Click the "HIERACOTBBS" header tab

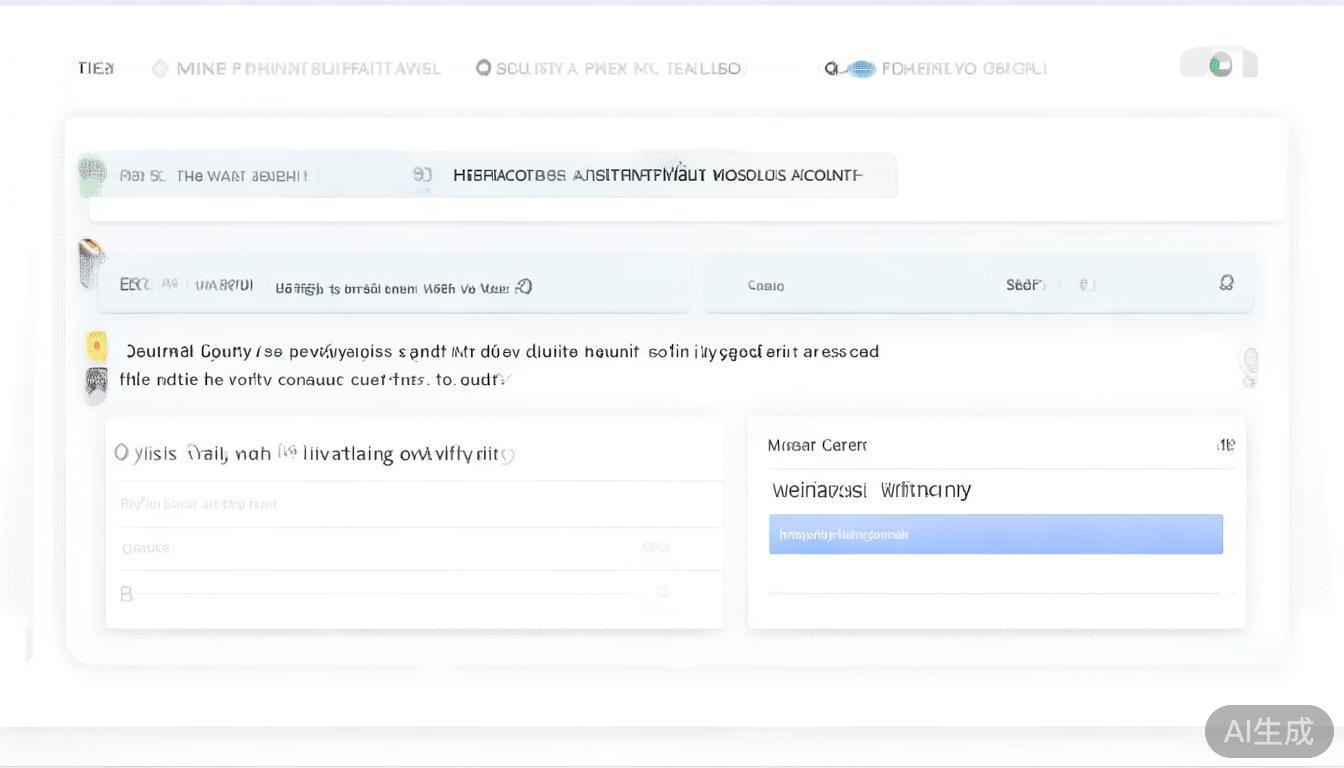(x=657, y=175)
